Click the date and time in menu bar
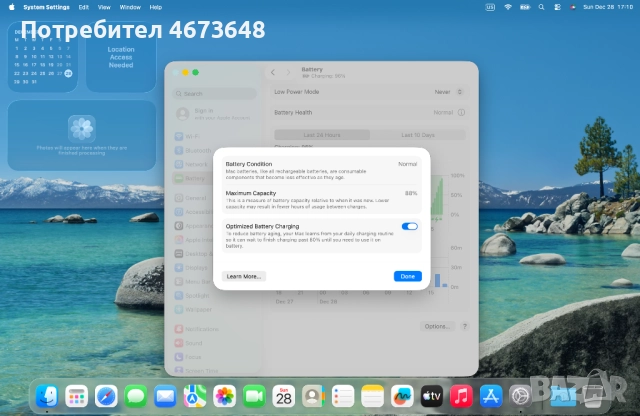This screenshot has width=640, height=416. point(608,7)
